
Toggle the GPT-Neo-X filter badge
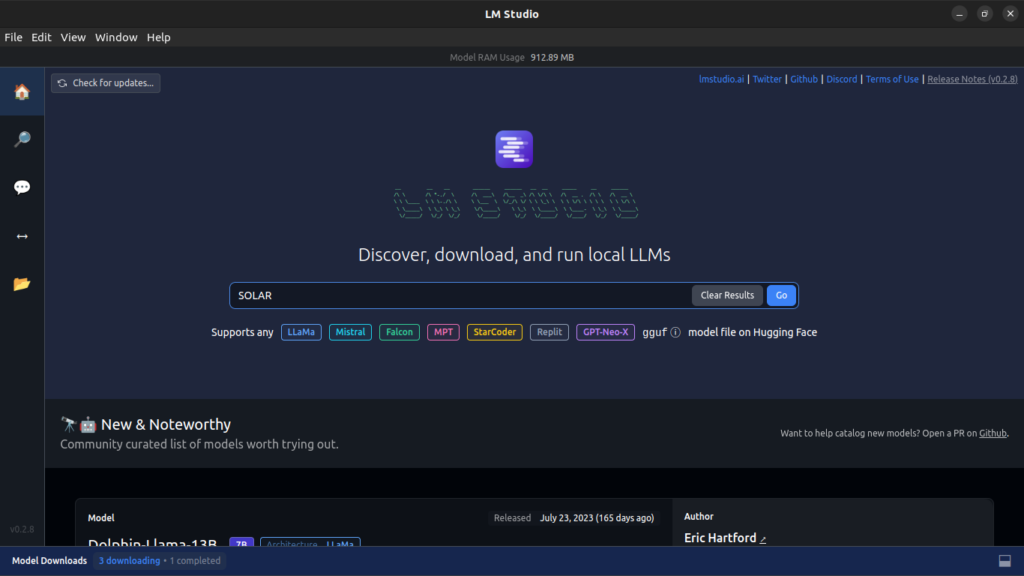(x=605, y=332)
